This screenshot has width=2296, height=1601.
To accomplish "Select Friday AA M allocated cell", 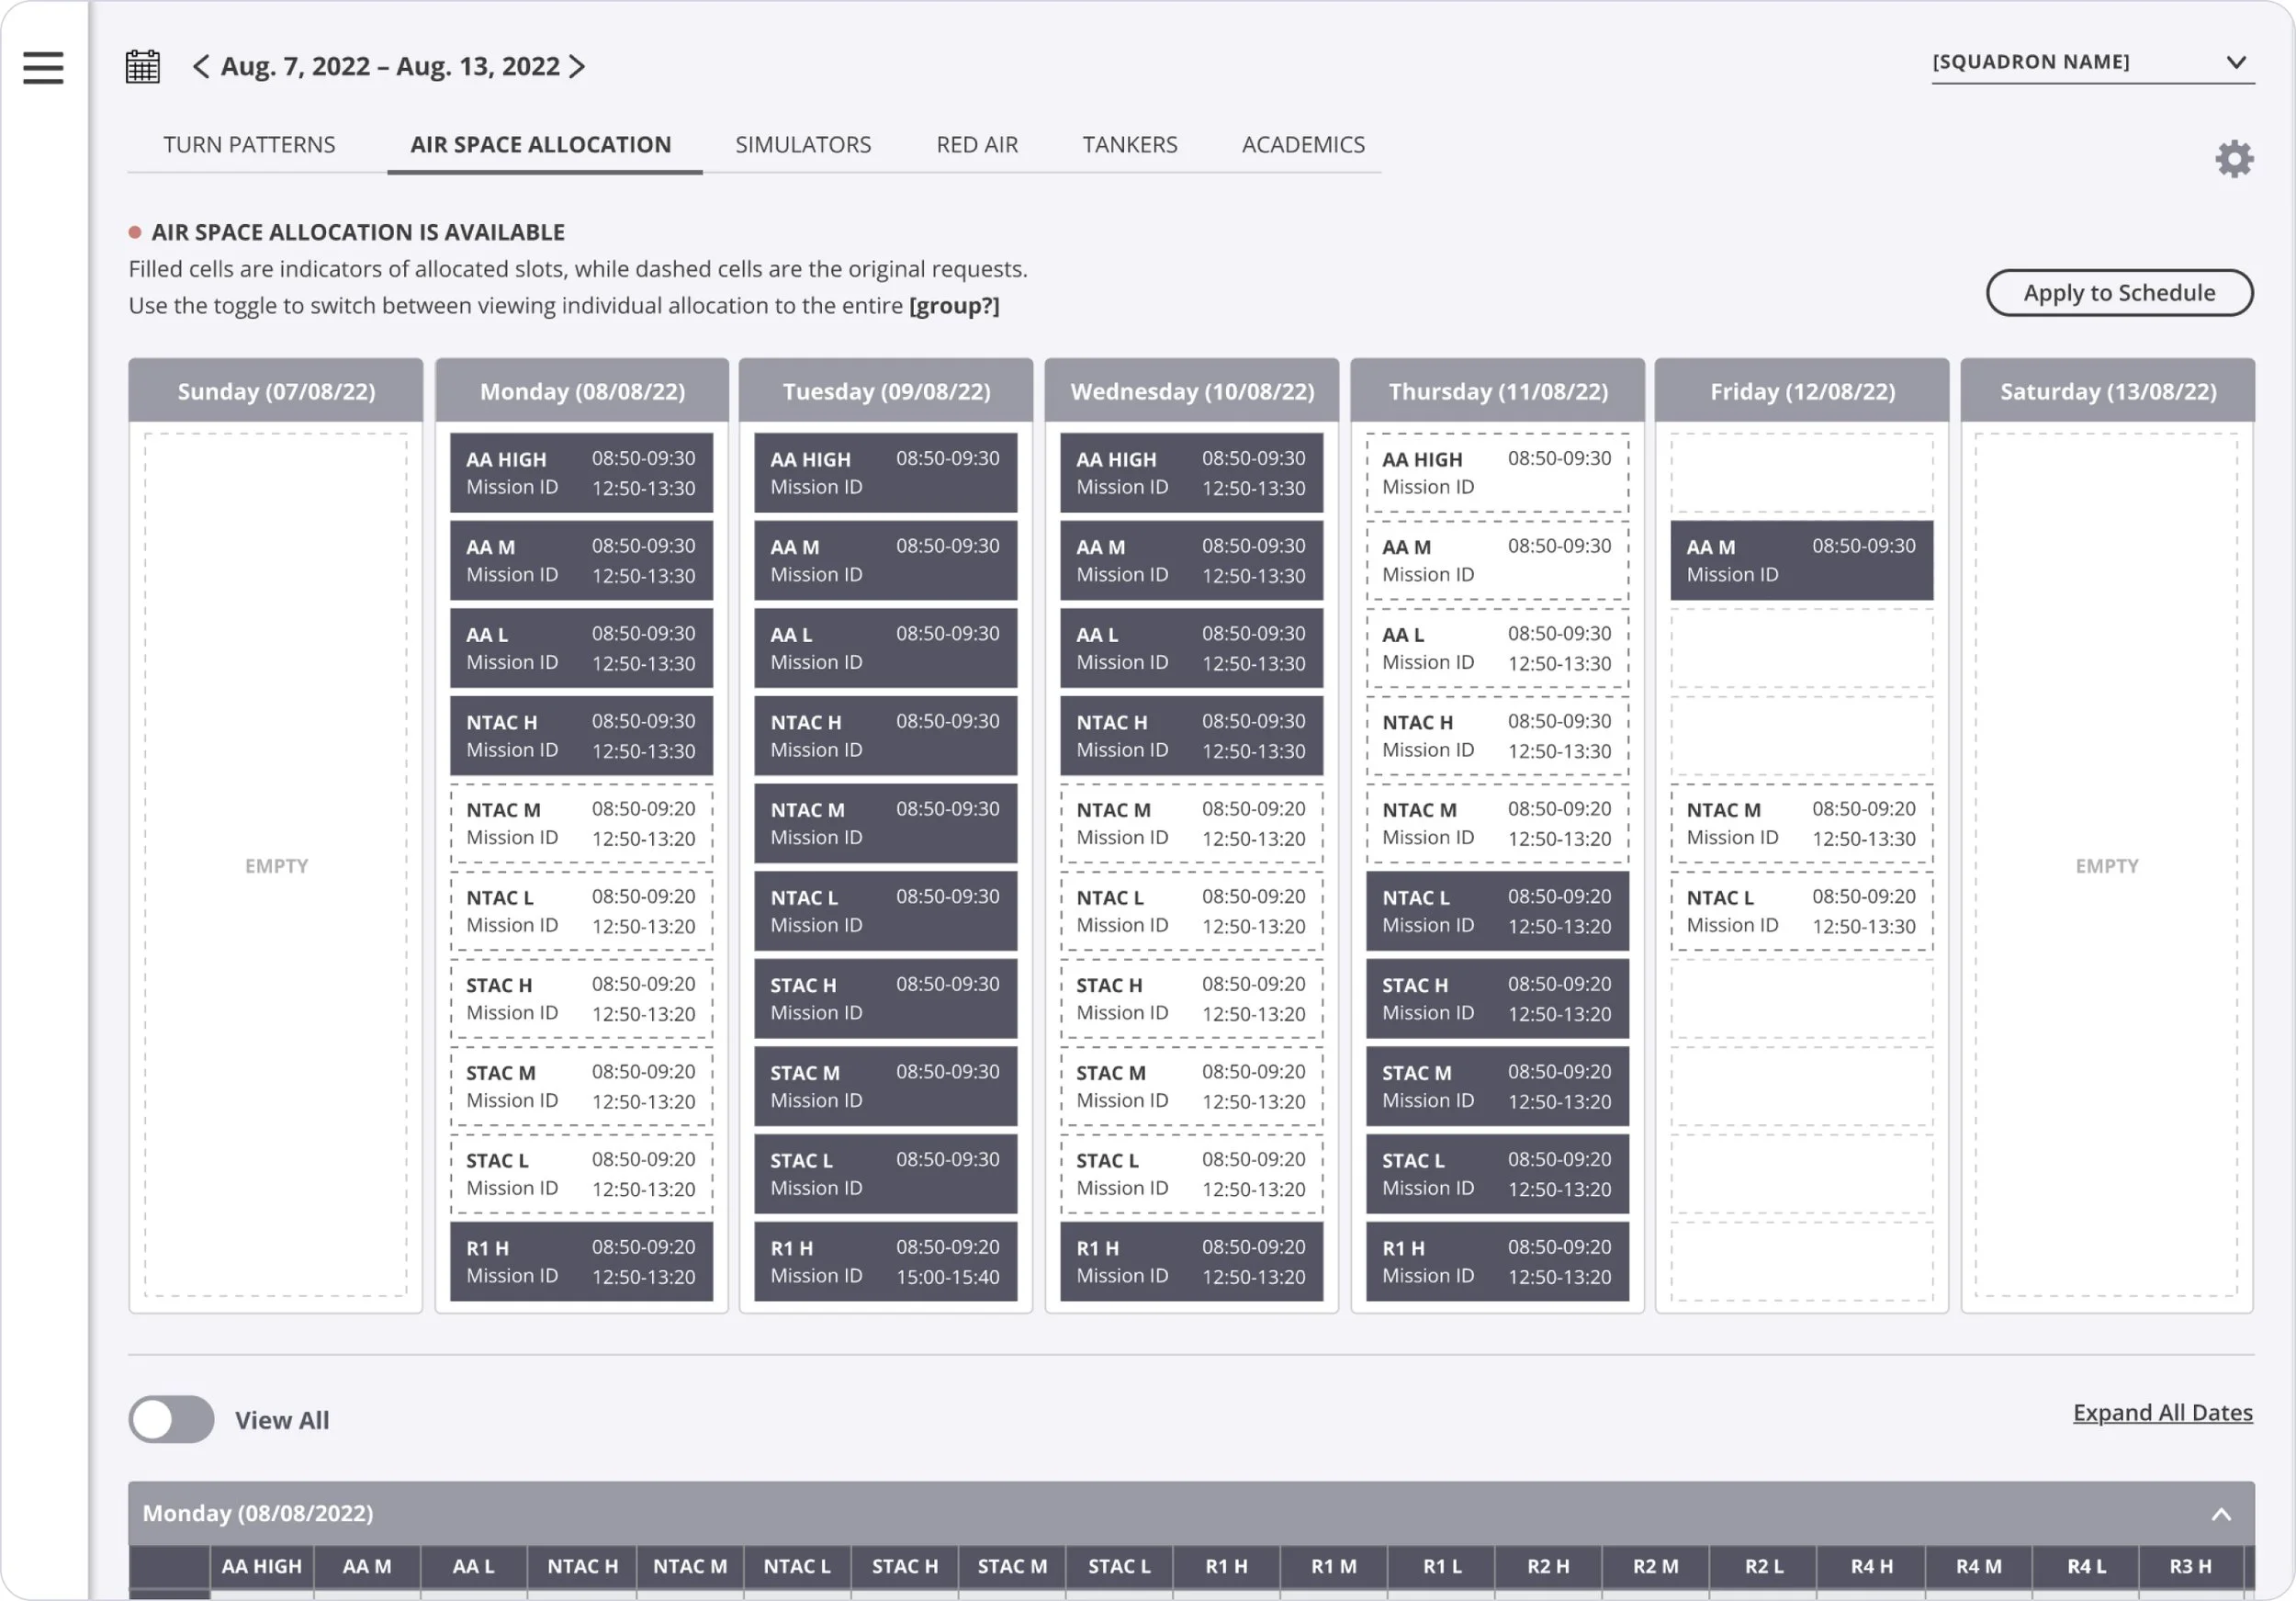I will (1801, 560).
